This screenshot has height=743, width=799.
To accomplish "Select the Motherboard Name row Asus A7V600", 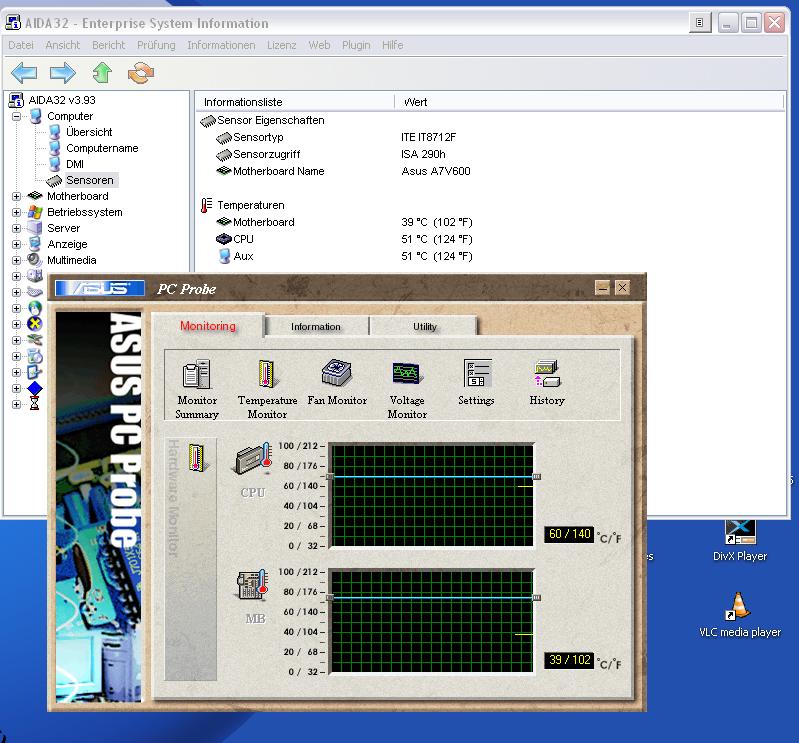I will pyautogui.click(x=343, y=171).
